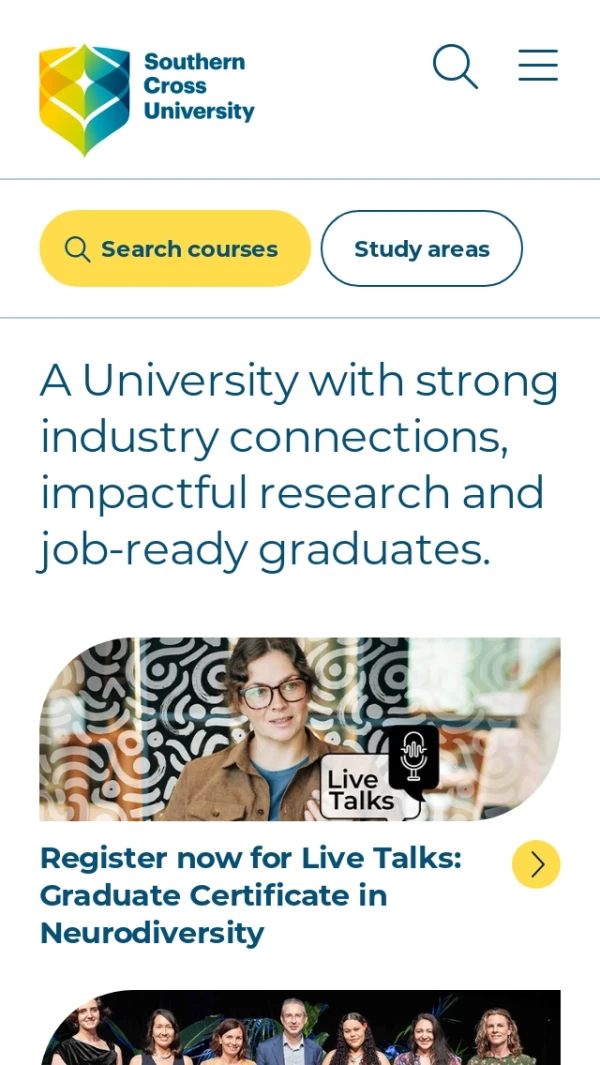
Task: Open "Register now for Live Talks" headline link
Action: (x=250, y=858)
